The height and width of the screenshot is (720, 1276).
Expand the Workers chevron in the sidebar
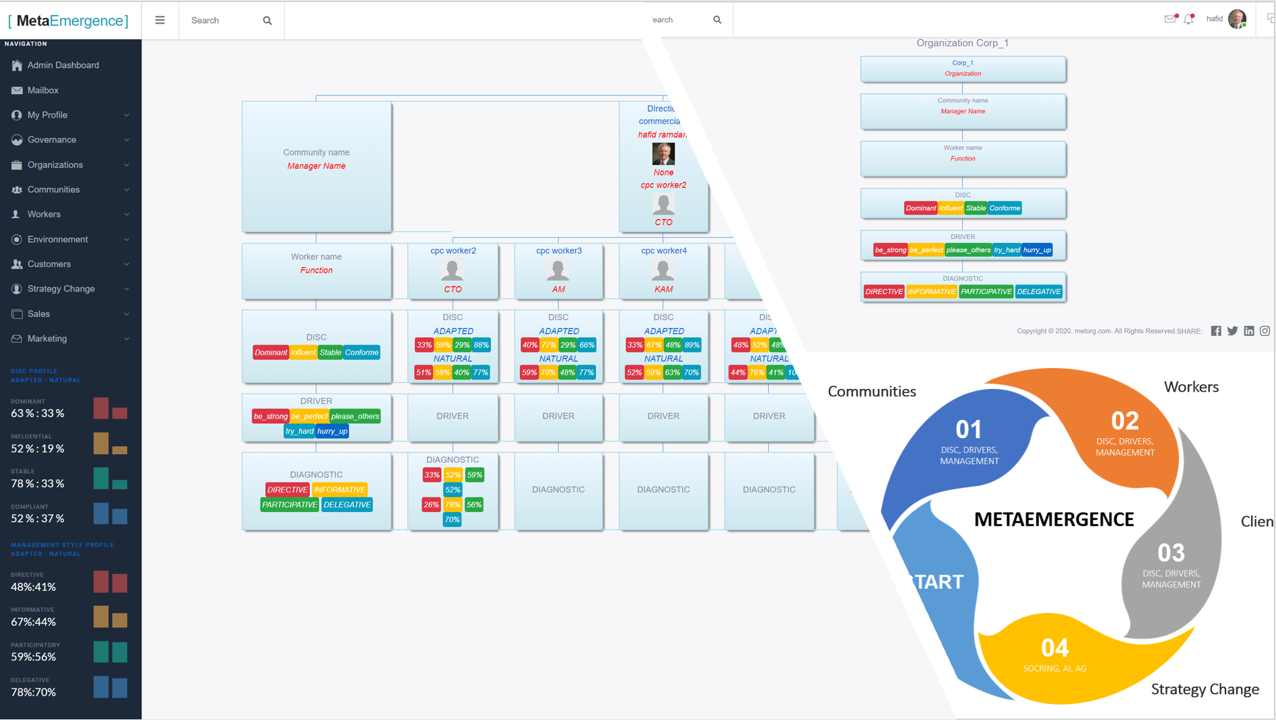126,214
